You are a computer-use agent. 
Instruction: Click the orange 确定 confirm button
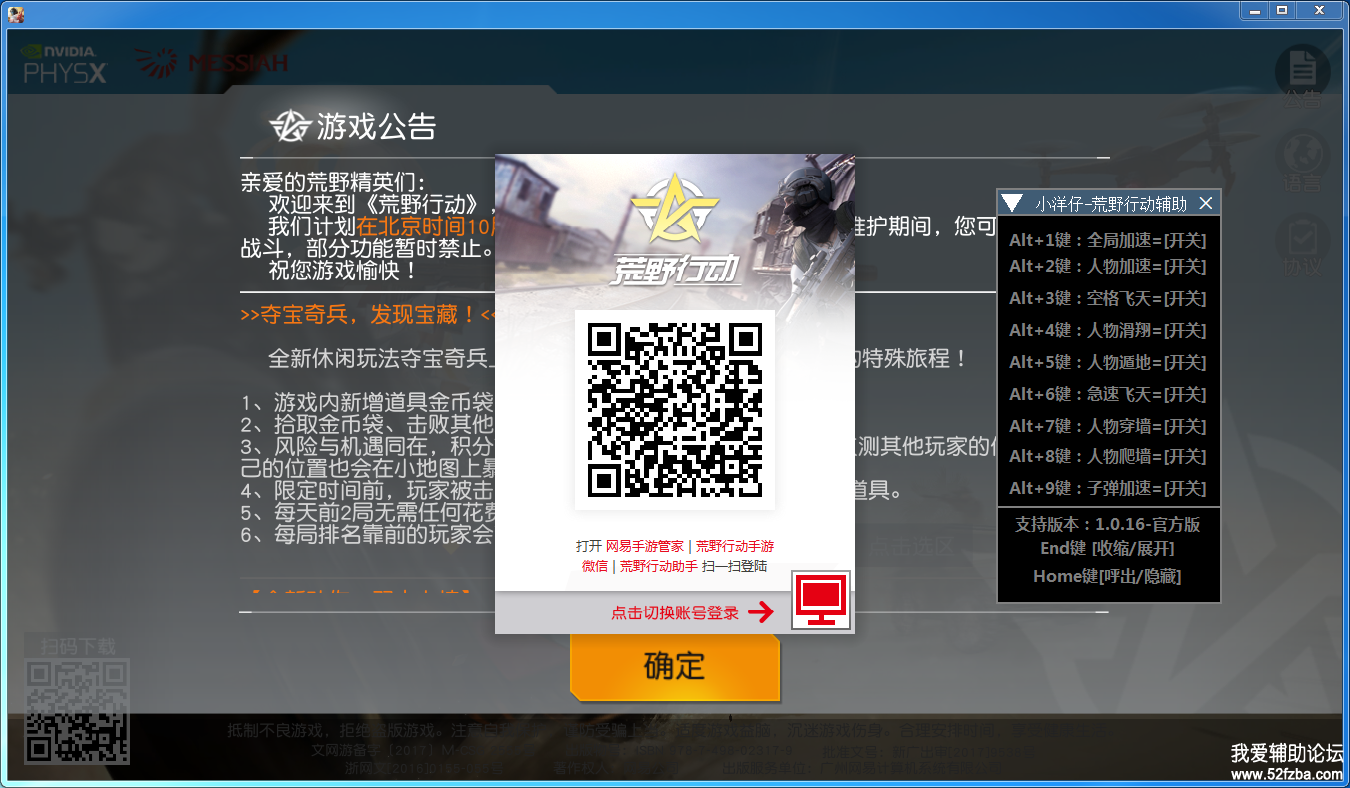tap(675, 666)
